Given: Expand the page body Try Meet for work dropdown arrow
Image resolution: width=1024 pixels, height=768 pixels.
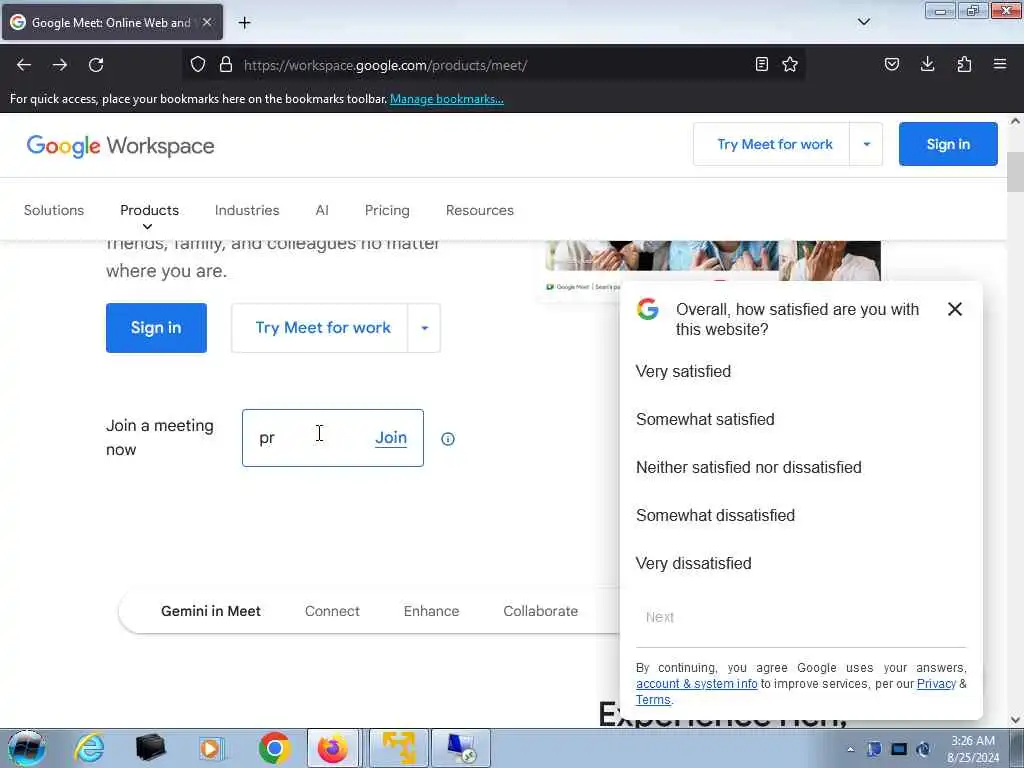Looking at the screenshot, I should [424, 328].
